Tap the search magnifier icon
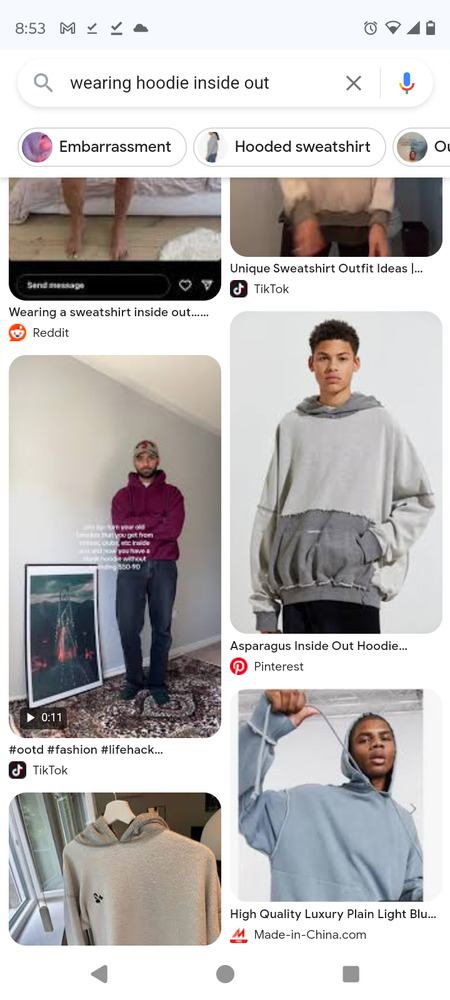 click(x=43, y=83)
